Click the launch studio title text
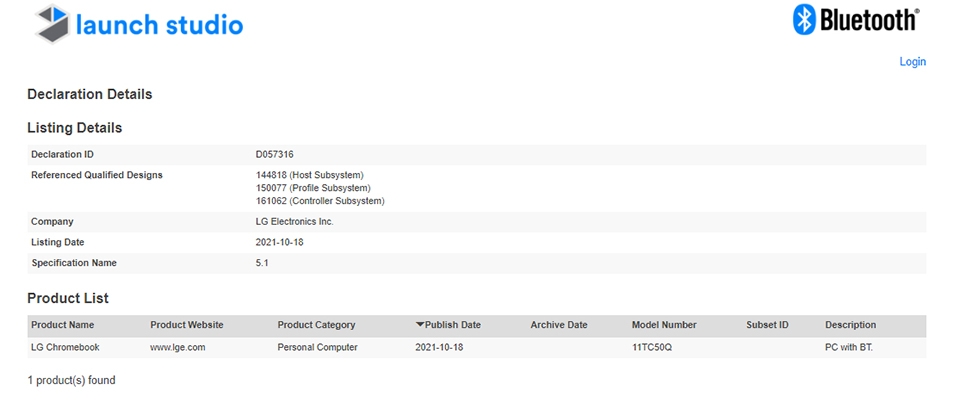 point(159,24)
